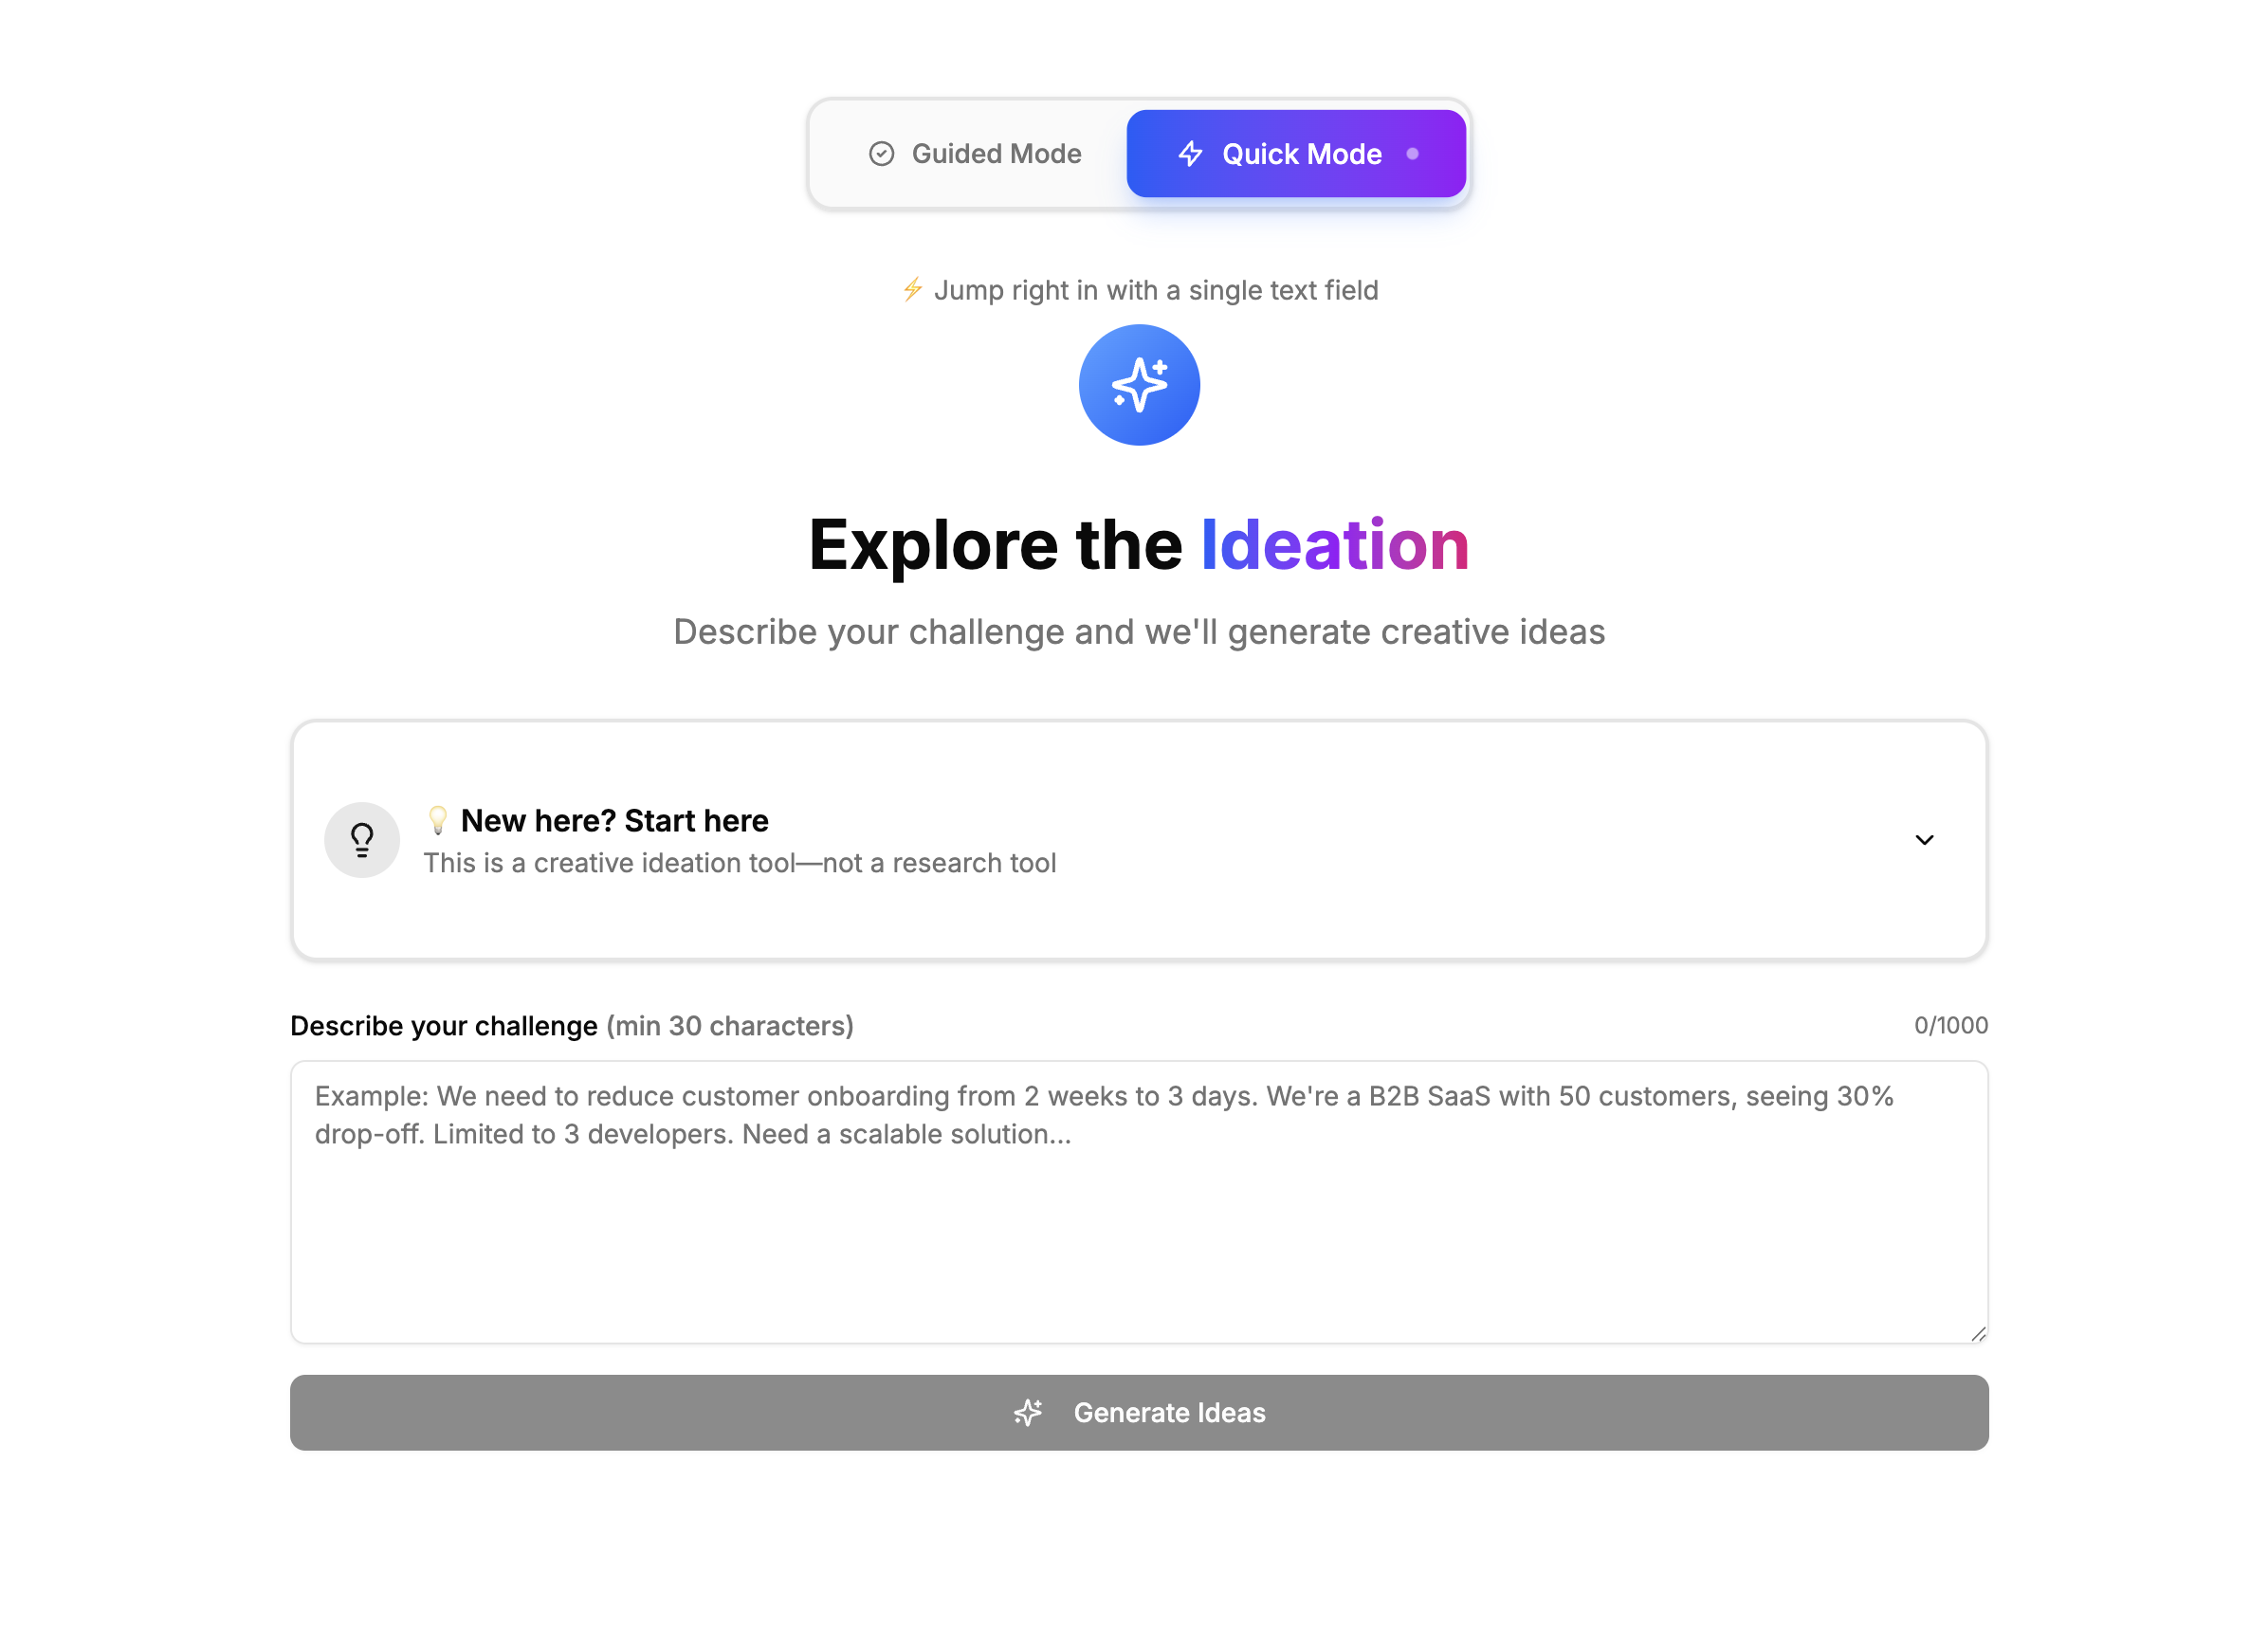2268x1627 pixels.
Task: Click the sparkle icon on Generate Ideas button
Action: coord(1029,1412)
